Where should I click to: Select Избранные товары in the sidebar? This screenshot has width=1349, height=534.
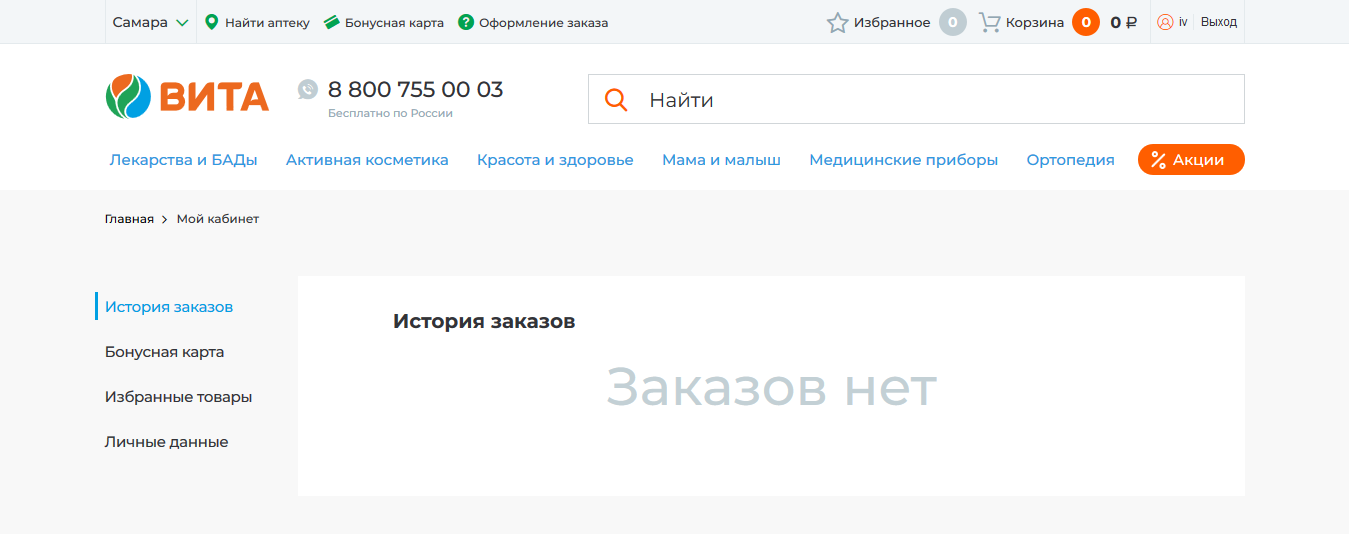(178, 397)
